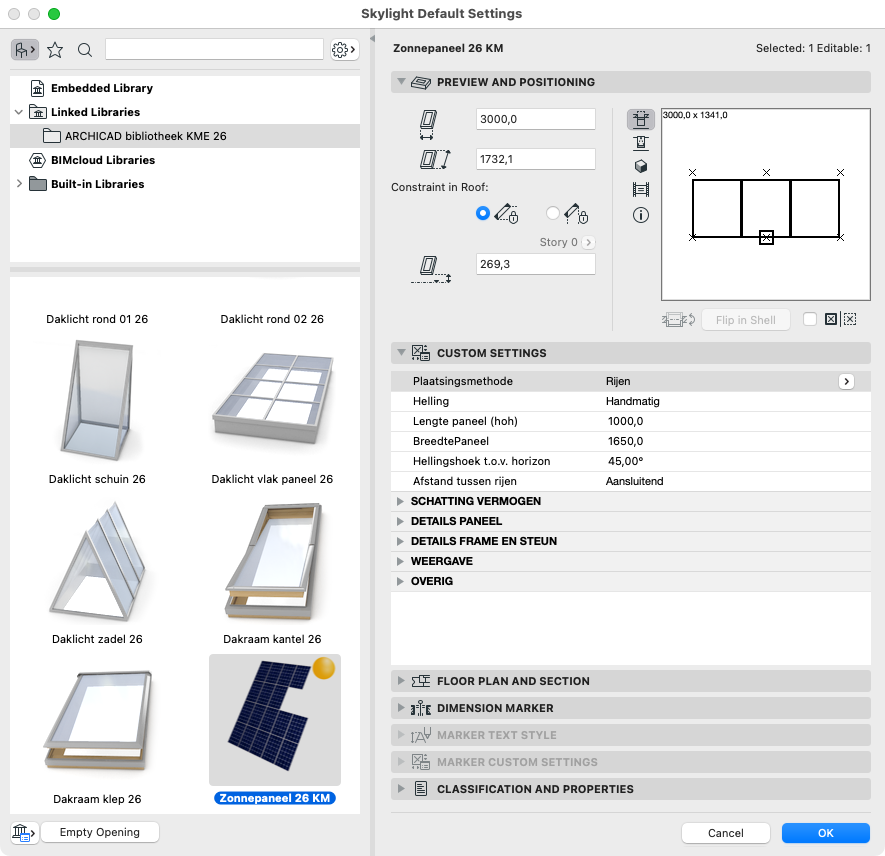
Task: Click the search magnifier icon
Action: click(x=85, y=50)
